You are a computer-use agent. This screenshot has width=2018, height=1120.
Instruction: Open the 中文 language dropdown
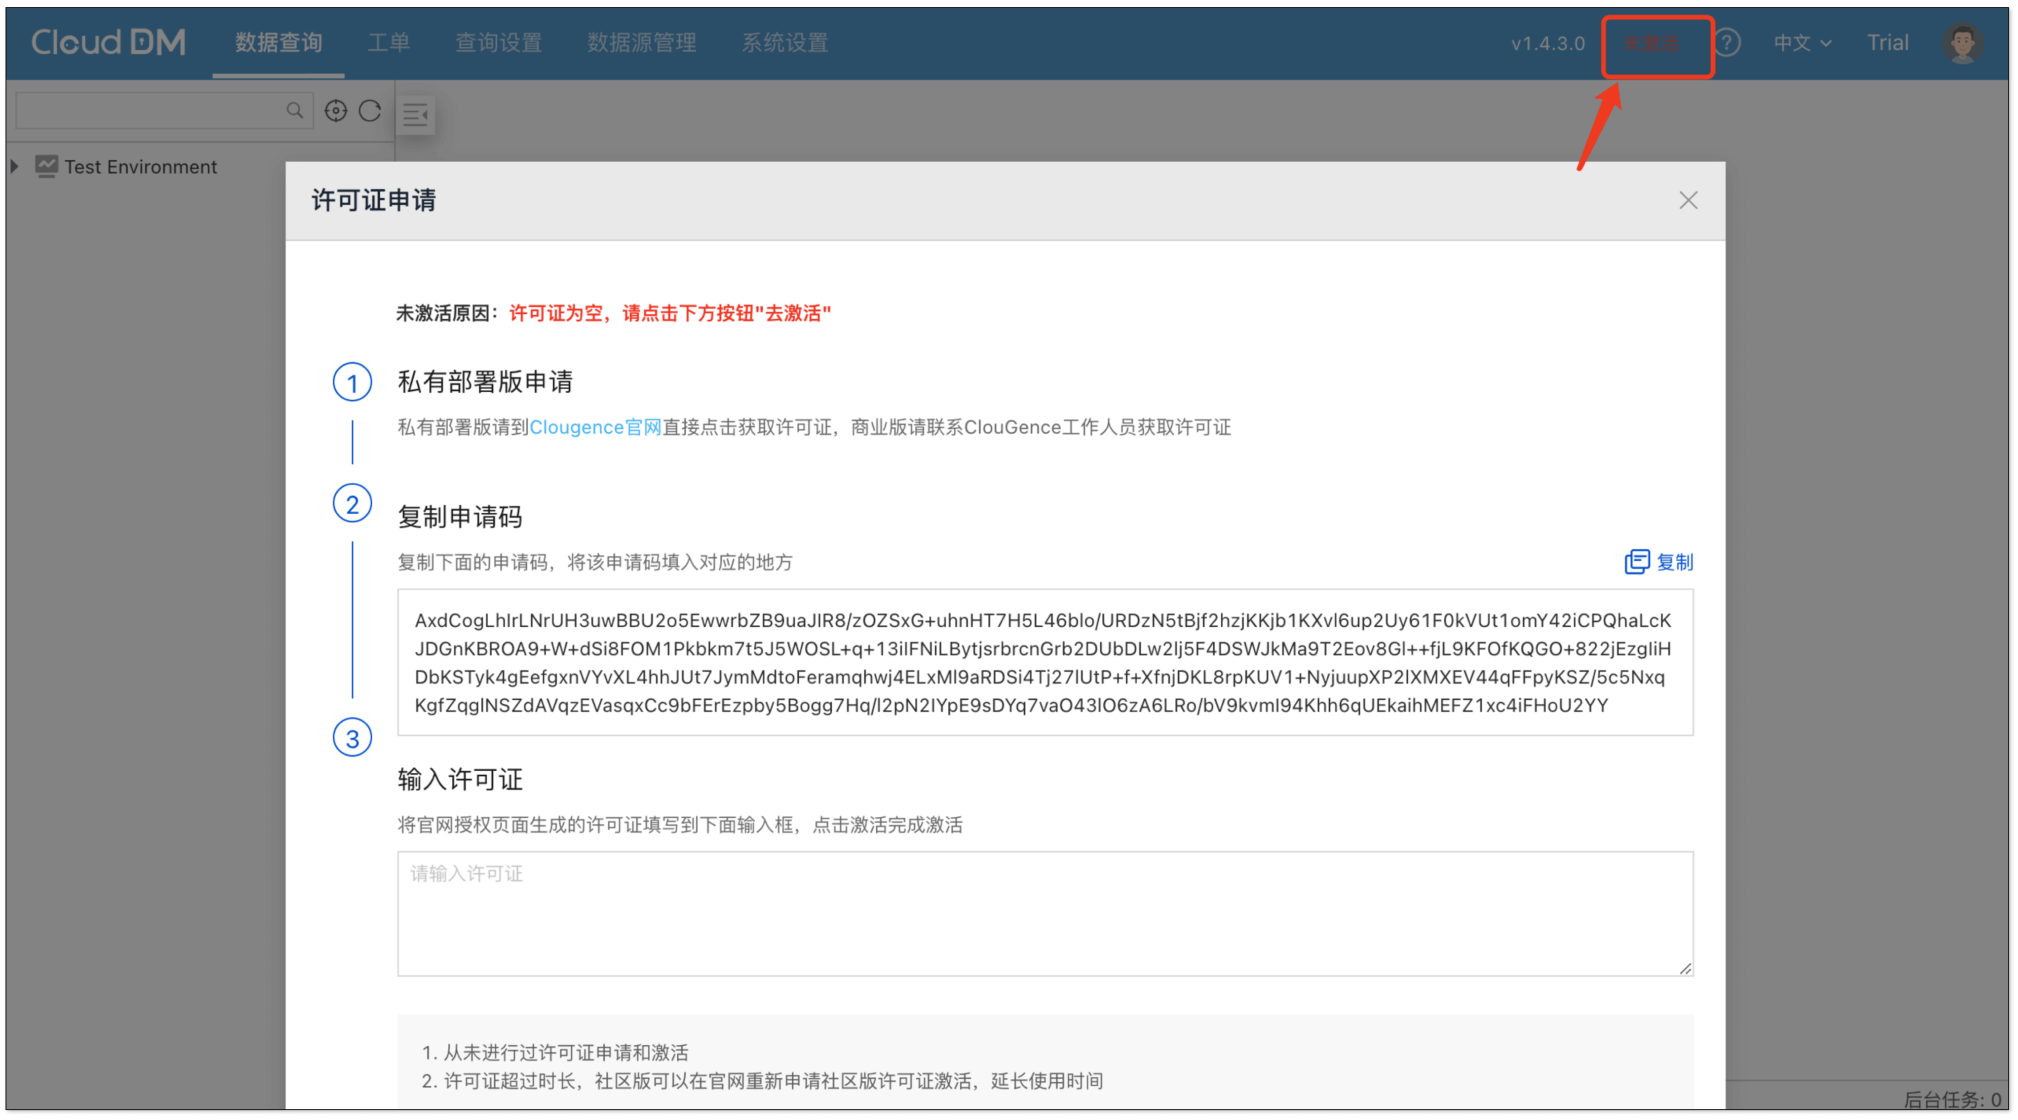pos(1802,43)
